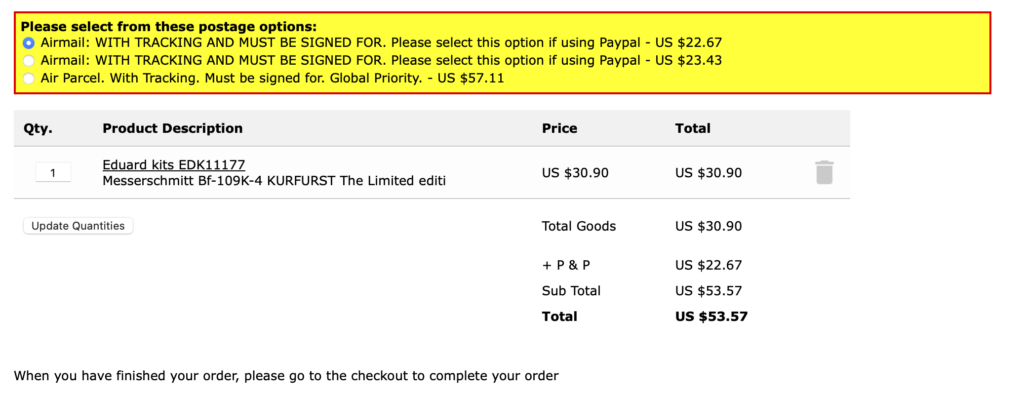The image size is (1024, 396).
Task: Click the Total Goods label
Action: point(579,227)
